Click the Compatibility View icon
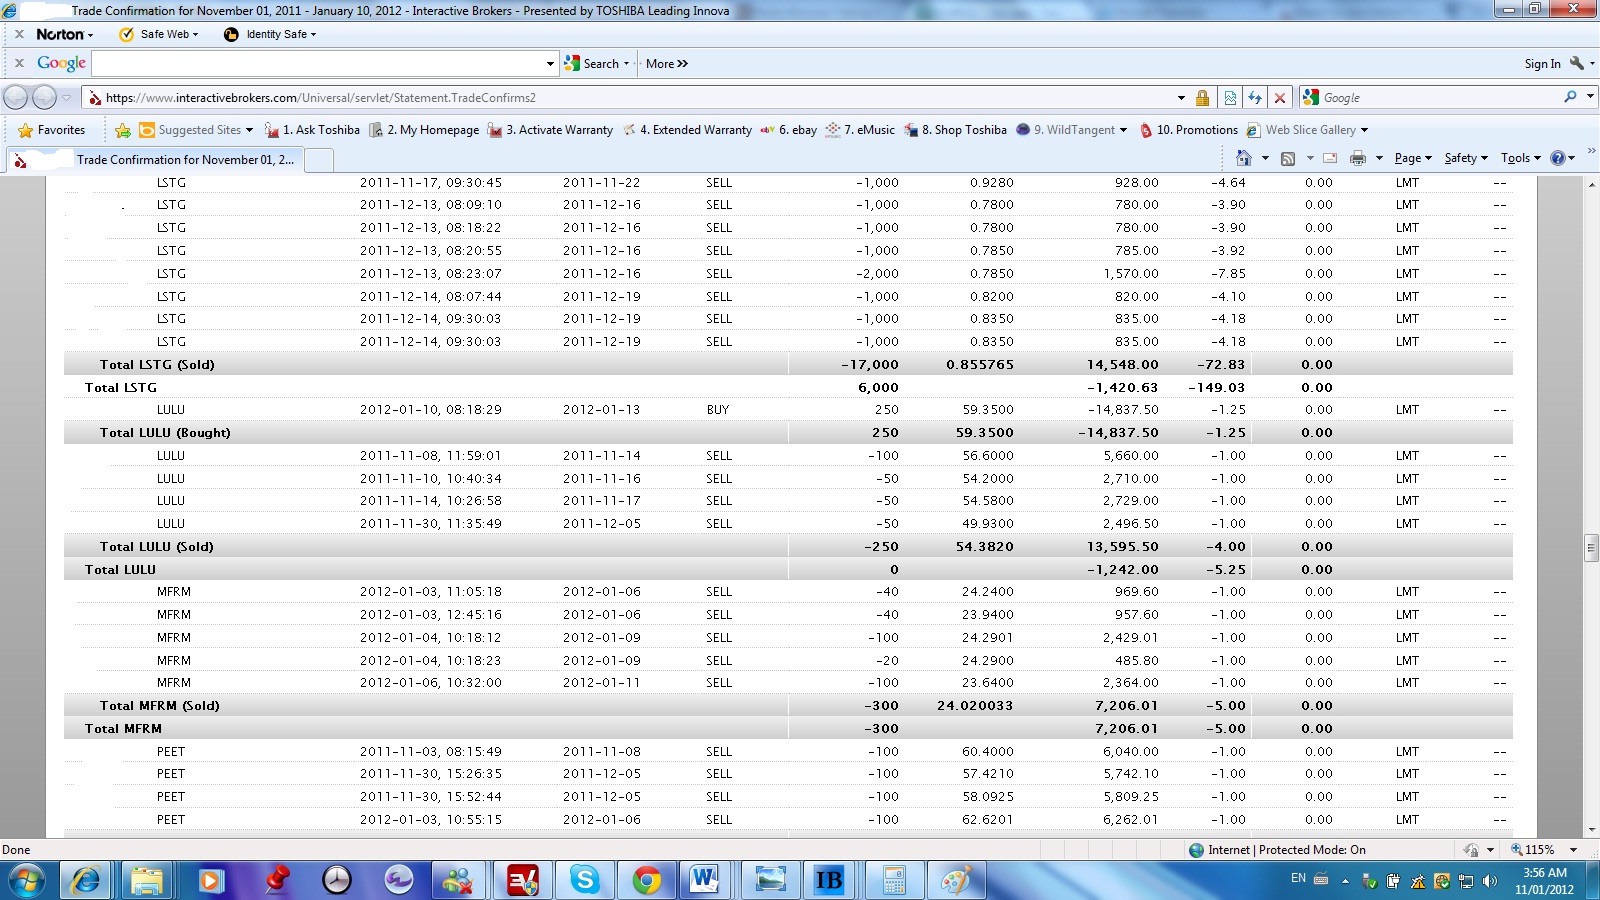This screenshot has width=1600, height=900. click(x=1229, y=98)
